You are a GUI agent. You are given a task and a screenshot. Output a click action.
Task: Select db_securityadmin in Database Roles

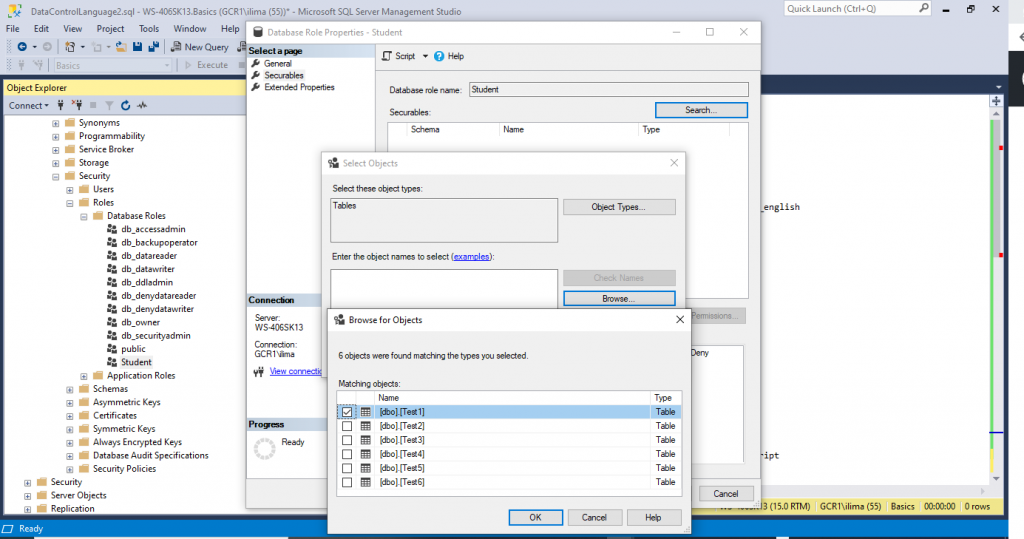(155, 336)
